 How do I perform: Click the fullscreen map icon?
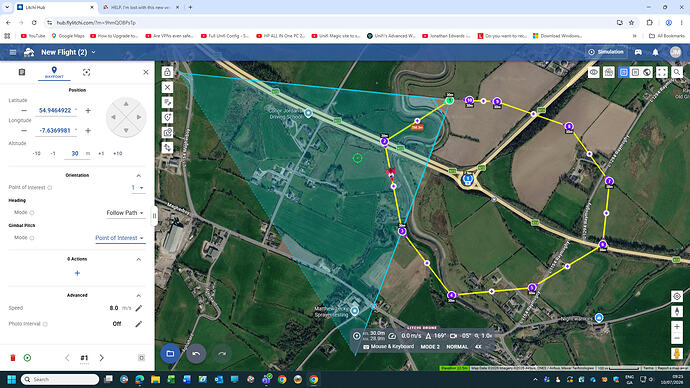coord(662,72)
